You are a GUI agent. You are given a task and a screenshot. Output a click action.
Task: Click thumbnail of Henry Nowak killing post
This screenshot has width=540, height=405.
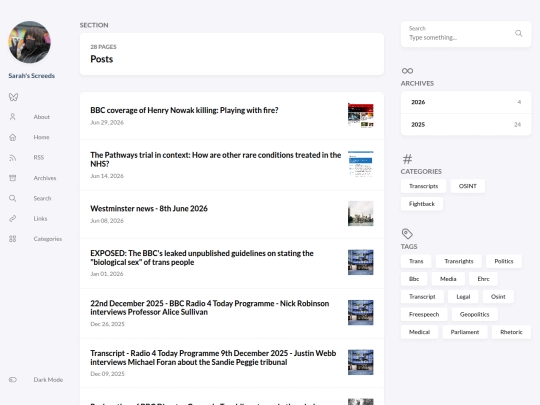tap(361, 115)
